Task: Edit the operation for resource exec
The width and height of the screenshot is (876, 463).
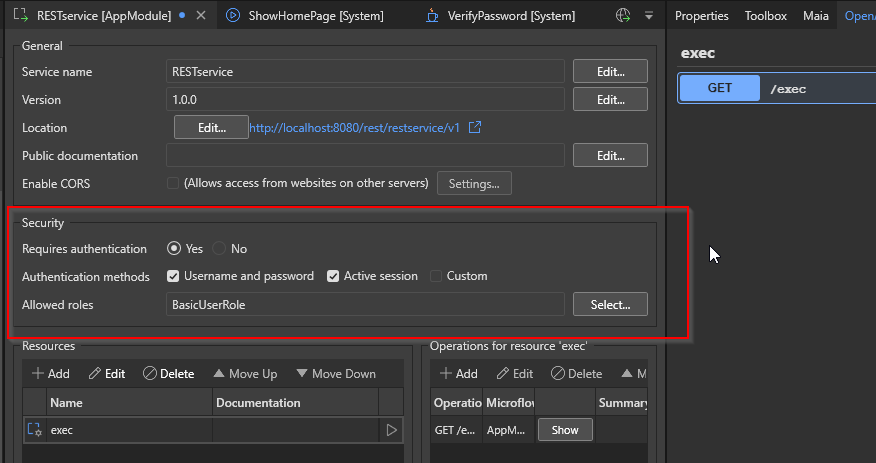Action: 515,374
